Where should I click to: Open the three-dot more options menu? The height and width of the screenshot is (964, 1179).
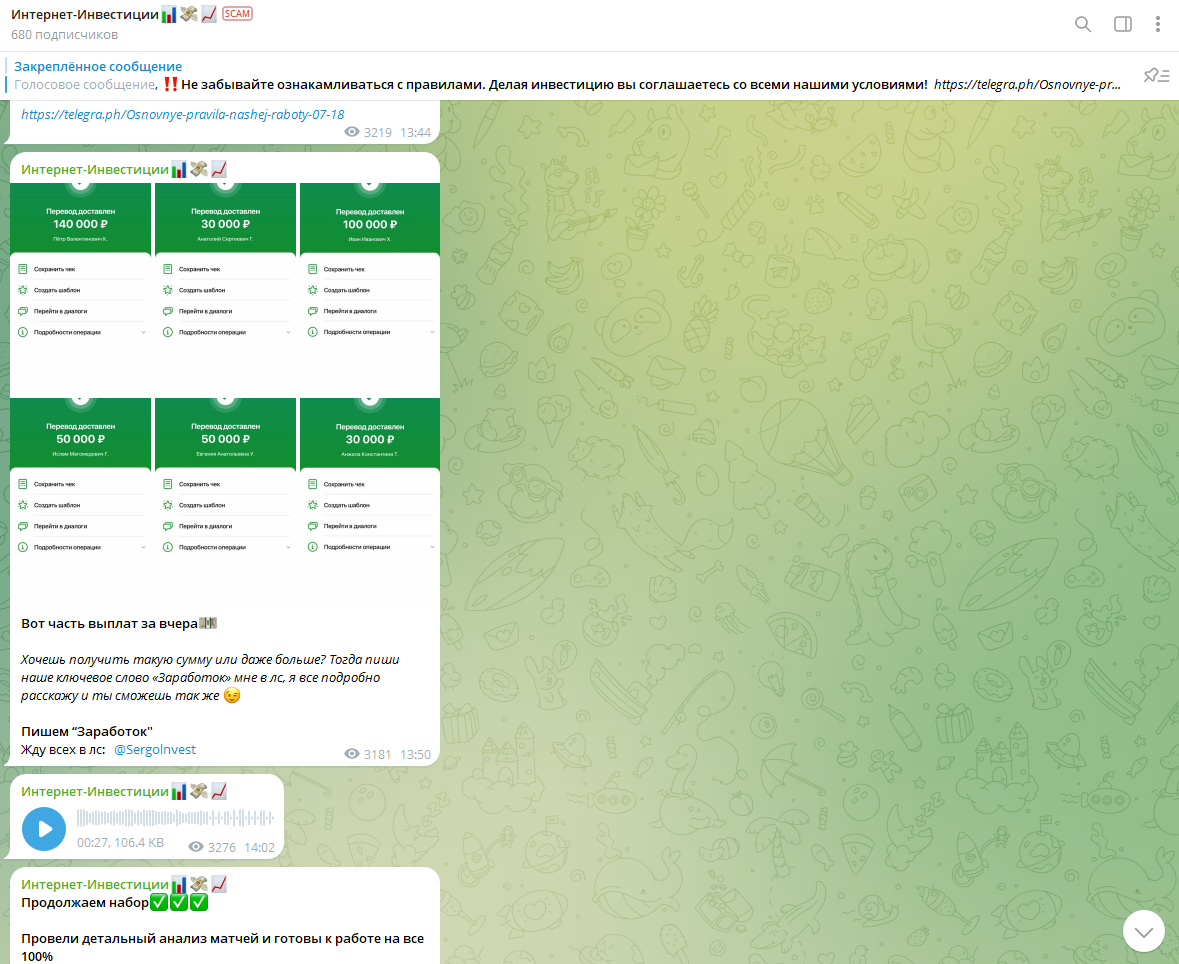pos(1158,24)
